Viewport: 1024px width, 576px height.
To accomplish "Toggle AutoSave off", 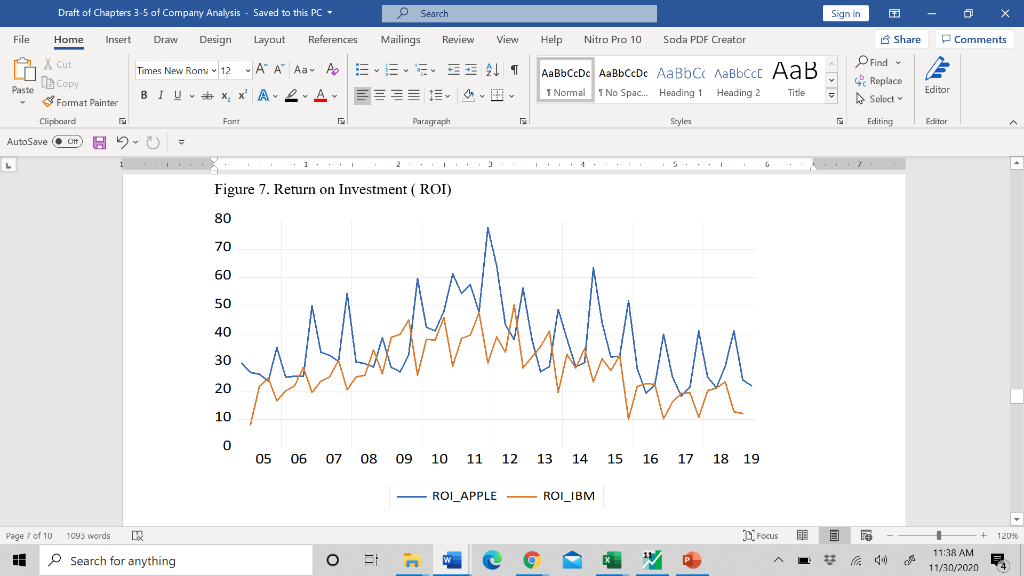I will pyautogui.click(x=69, y=141).
